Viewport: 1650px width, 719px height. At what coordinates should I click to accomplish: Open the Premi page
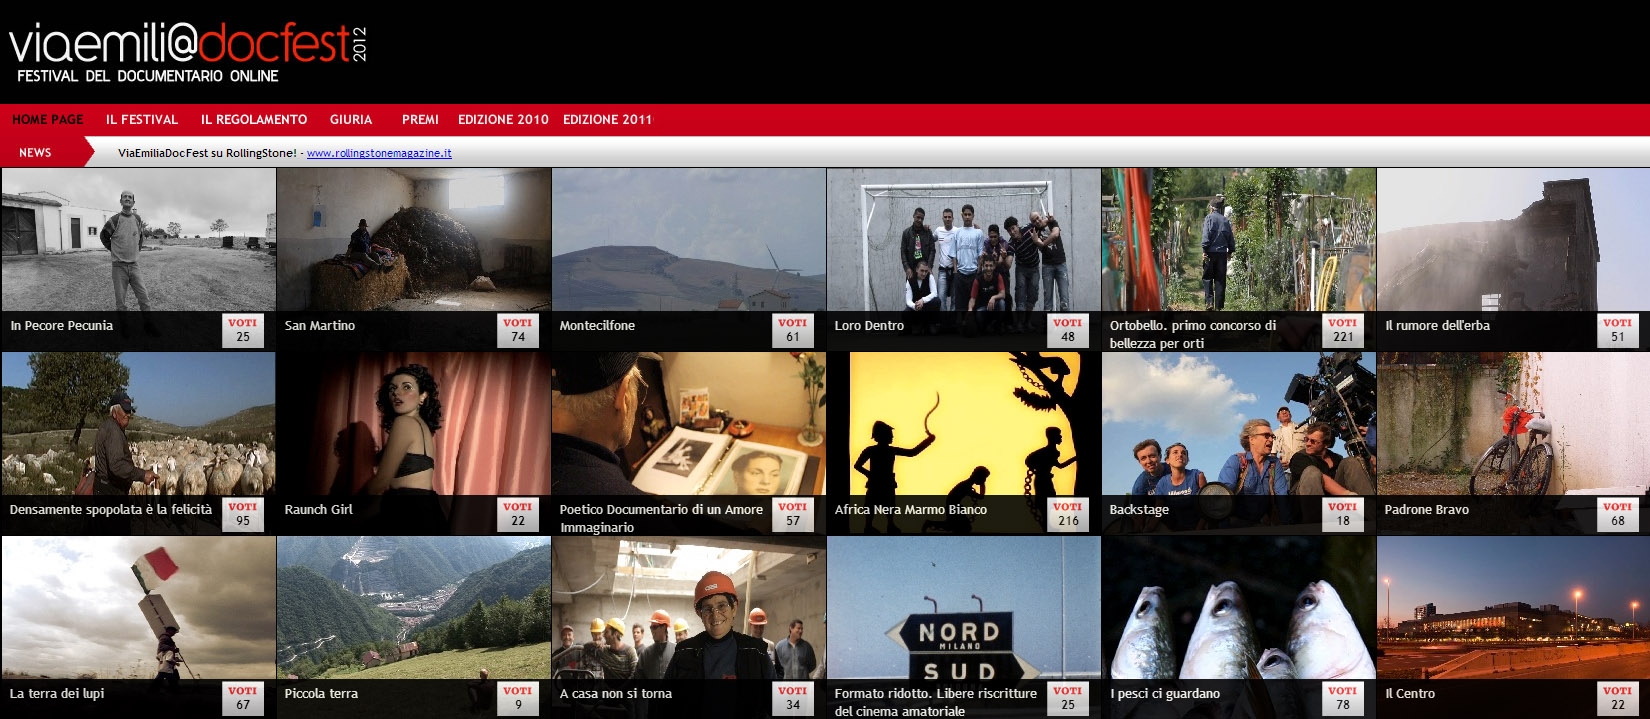(x=420, y=119)
